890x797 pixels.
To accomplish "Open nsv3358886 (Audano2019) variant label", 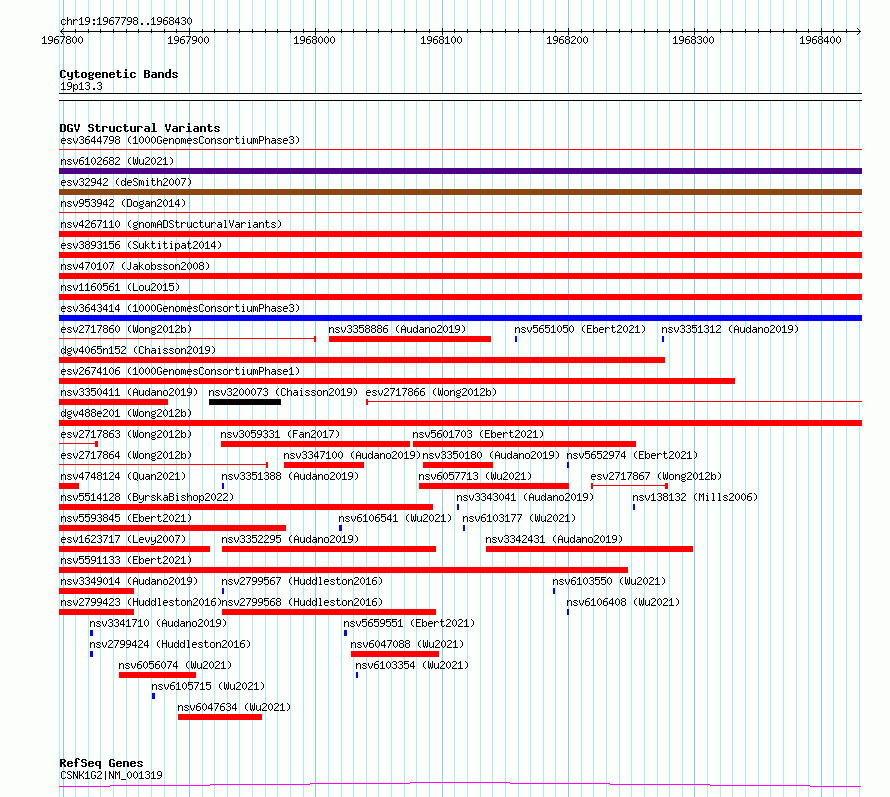I will [x=397, y=329].
